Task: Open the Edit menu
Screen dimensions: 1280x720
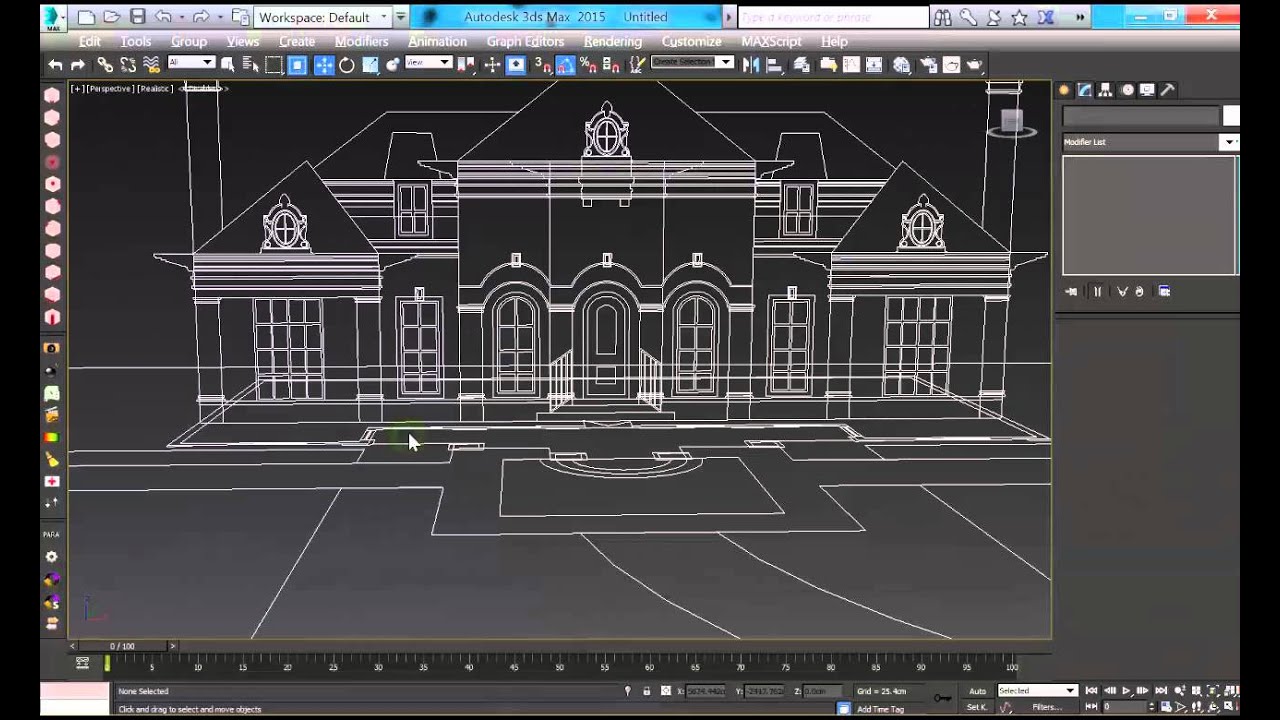Action: point(90,41)
